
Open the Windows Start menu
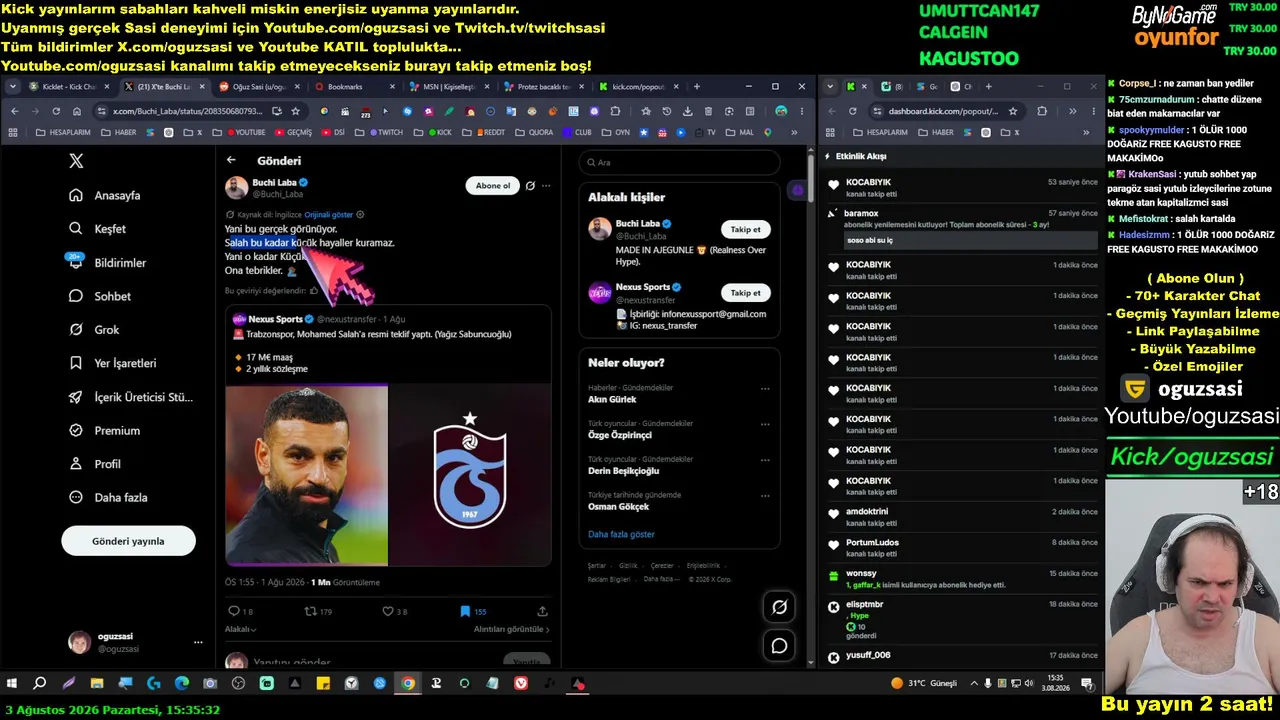12,684
